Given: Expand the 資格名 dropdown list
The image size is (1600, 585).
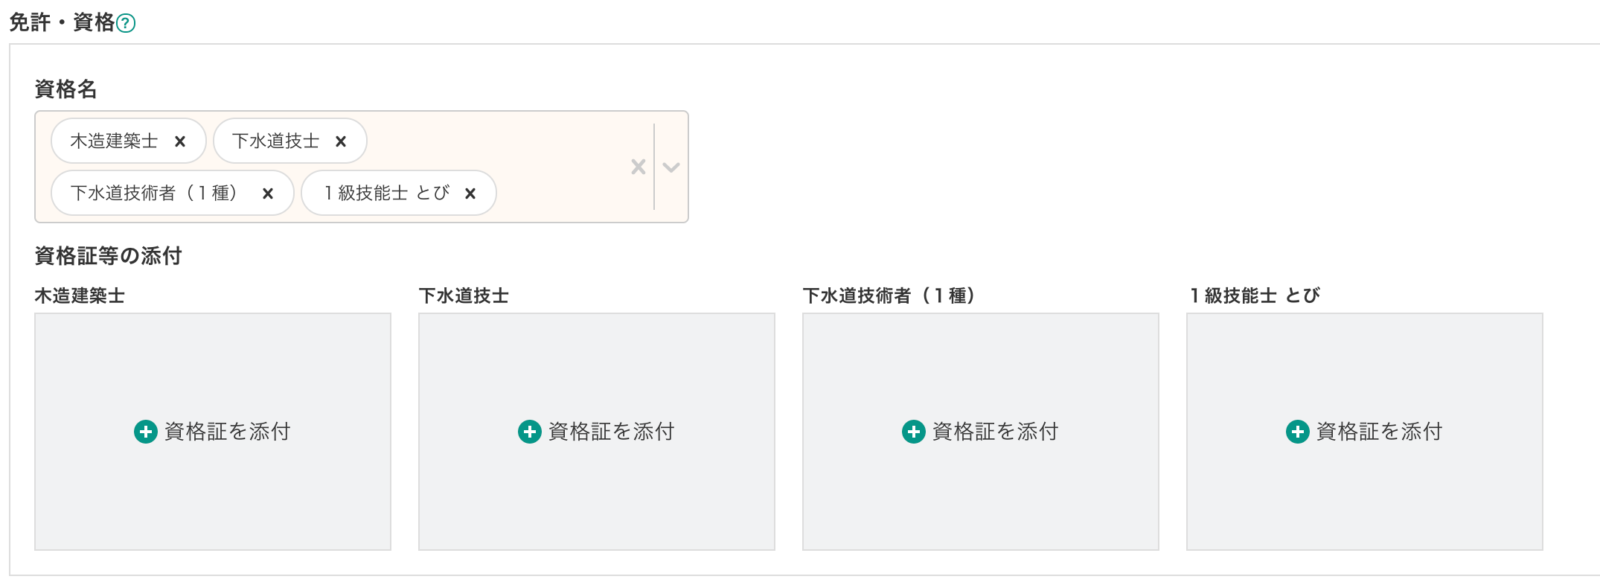Looking at the screenshot, I should tap(671, 167).
